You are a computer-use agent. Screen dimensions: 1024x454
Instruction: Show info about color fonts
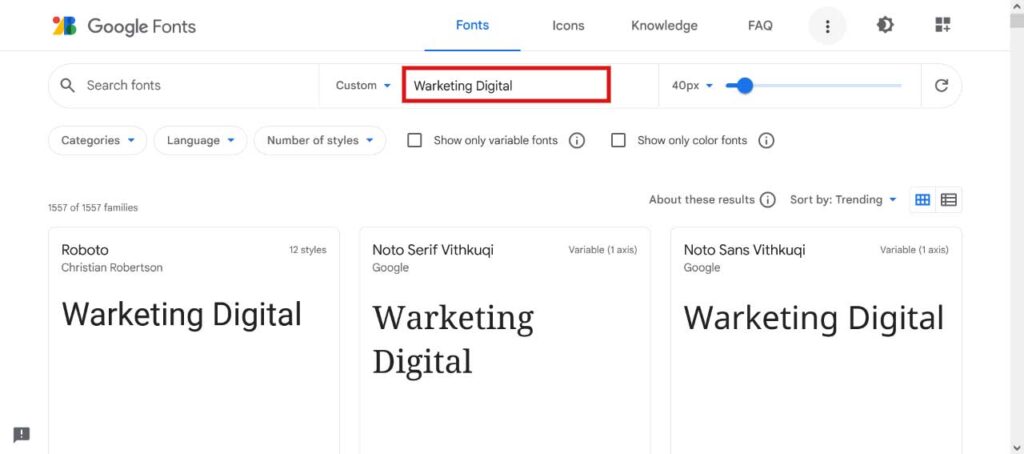pos(766,140)
